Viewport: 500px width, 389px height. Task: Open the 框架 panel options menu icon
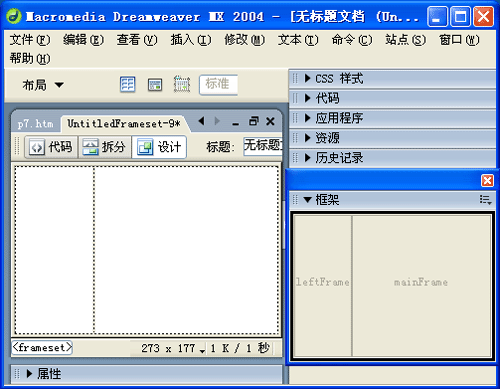click(x=485, y=200)
